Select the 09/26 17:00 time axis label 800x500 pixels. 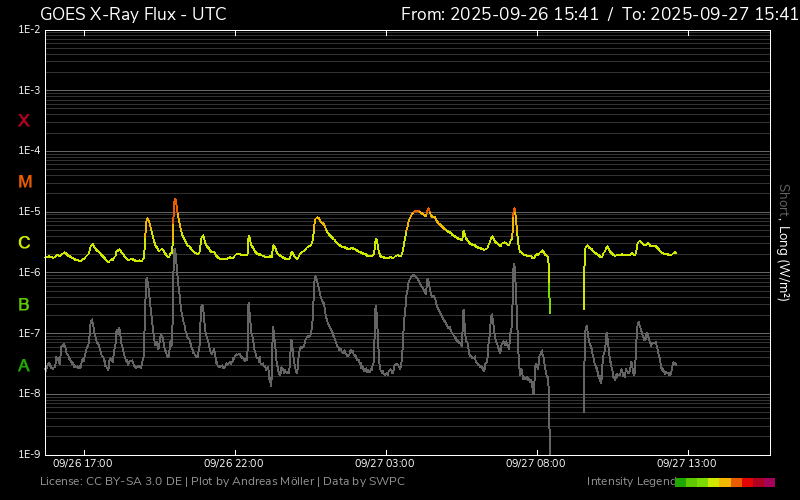pyautogui.click(x=82, y=464)
